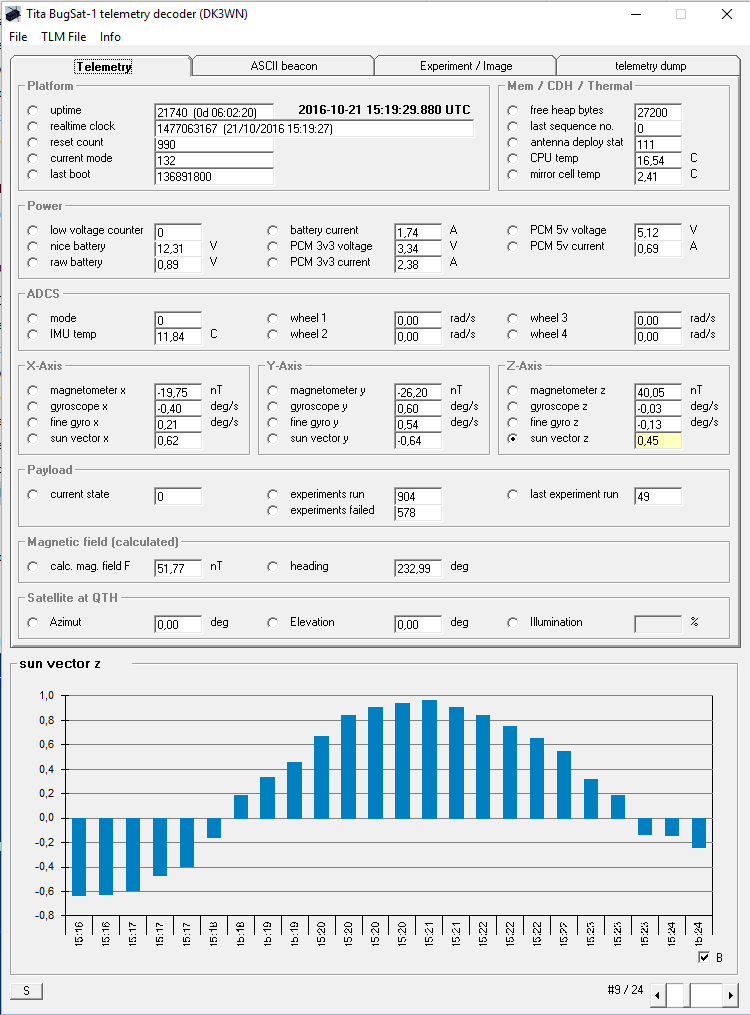Viewport: 750px width, 1015px height.
Task: Select the uptime radio button
Action: coord(33,111)
